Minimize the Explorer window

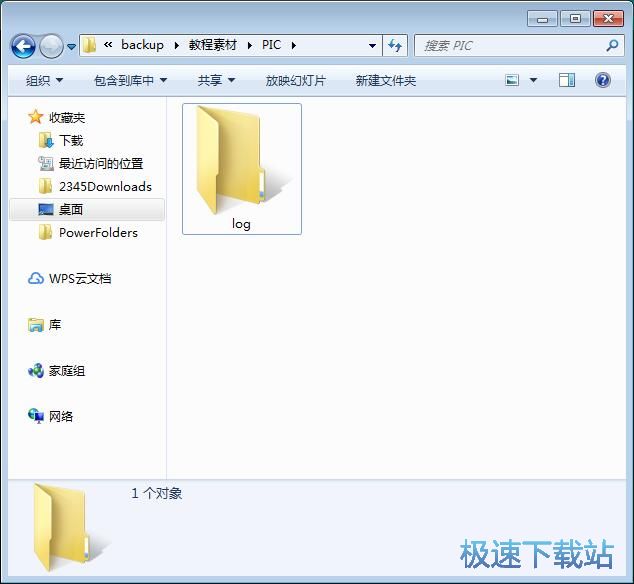542,19
